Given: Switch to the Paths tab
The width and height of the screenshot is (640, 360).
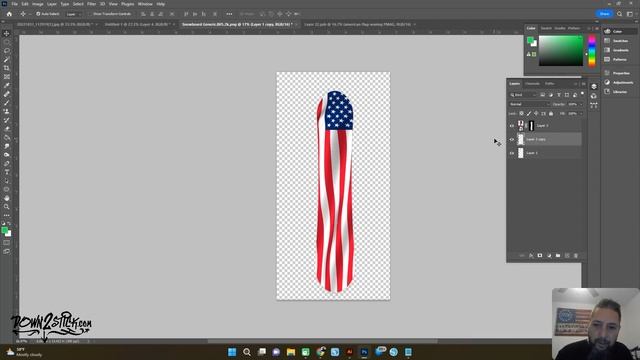Looking at the screenshot, I should 549,84.
